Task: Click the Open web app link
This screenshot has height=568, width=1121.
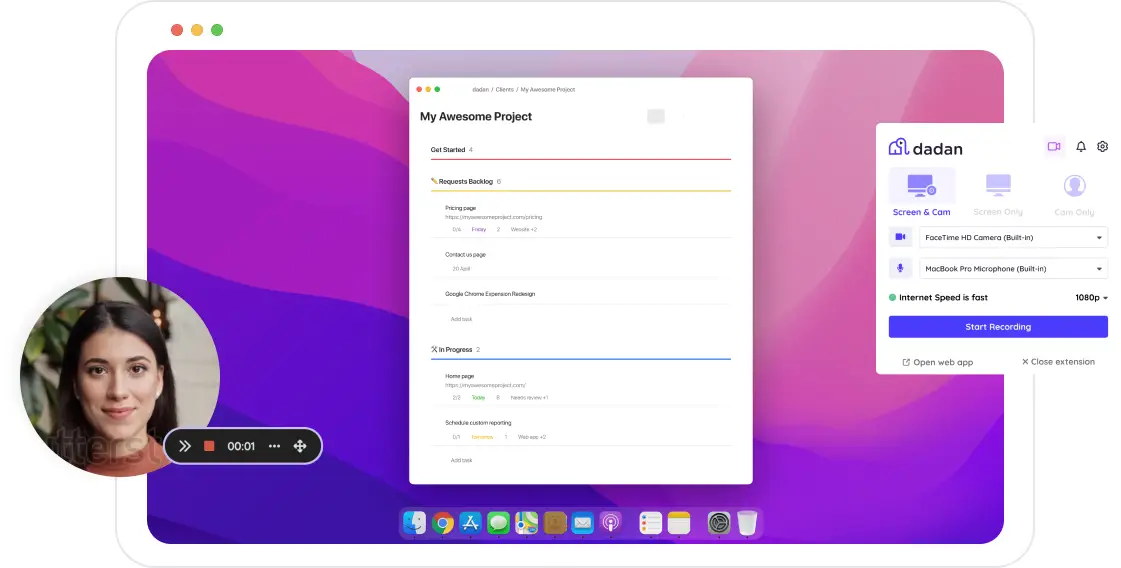Action: [x=937, y=362]
